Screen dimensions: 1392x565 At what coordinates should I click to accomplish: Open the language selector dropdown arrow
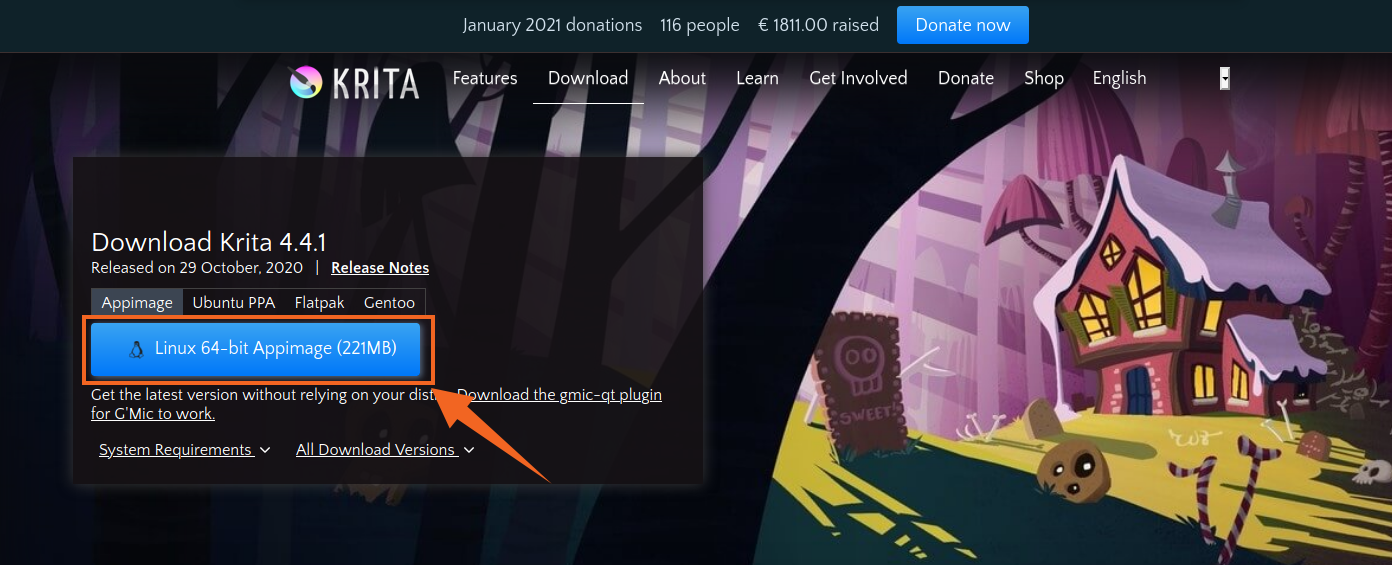[x=1224, y=79]
